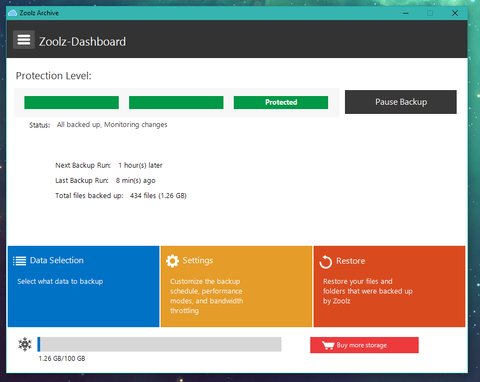Open the Settings tile

click(x=236, y=286)
